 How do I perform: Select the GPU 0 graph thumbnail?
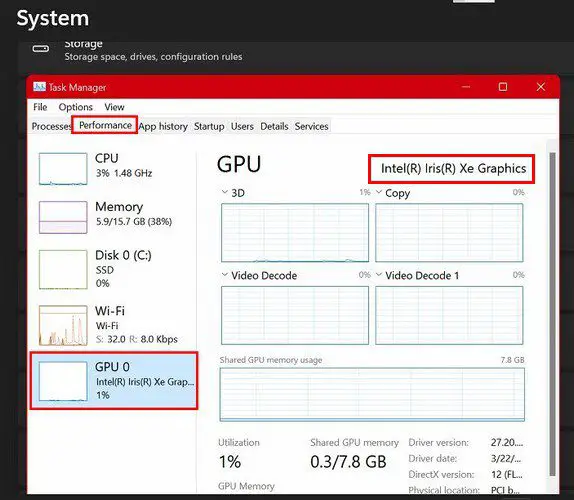(63, 381)
